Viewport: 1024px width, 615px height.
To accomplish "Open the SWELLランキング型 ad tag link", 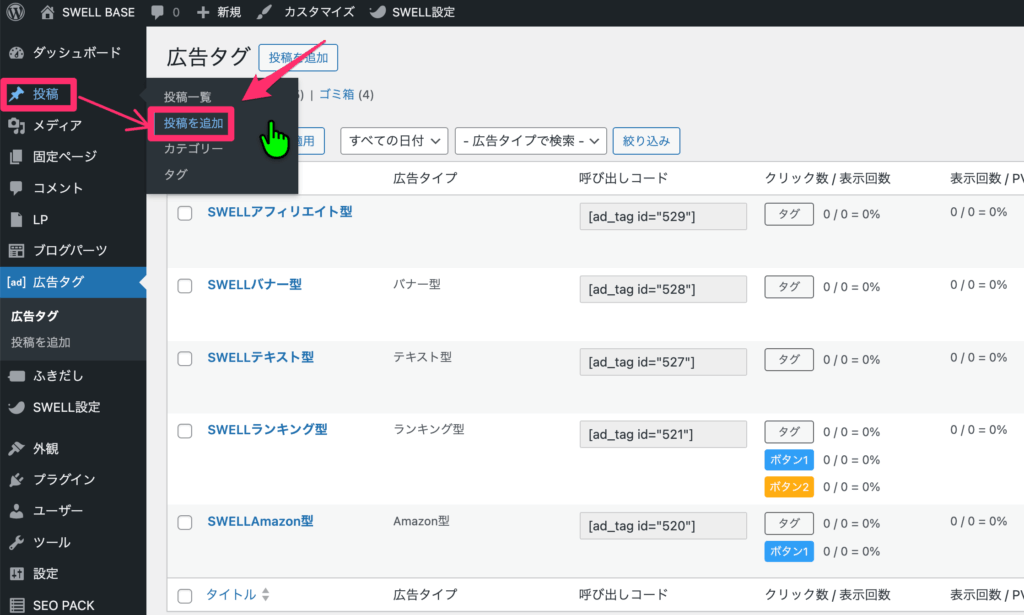I will (267, 430).
